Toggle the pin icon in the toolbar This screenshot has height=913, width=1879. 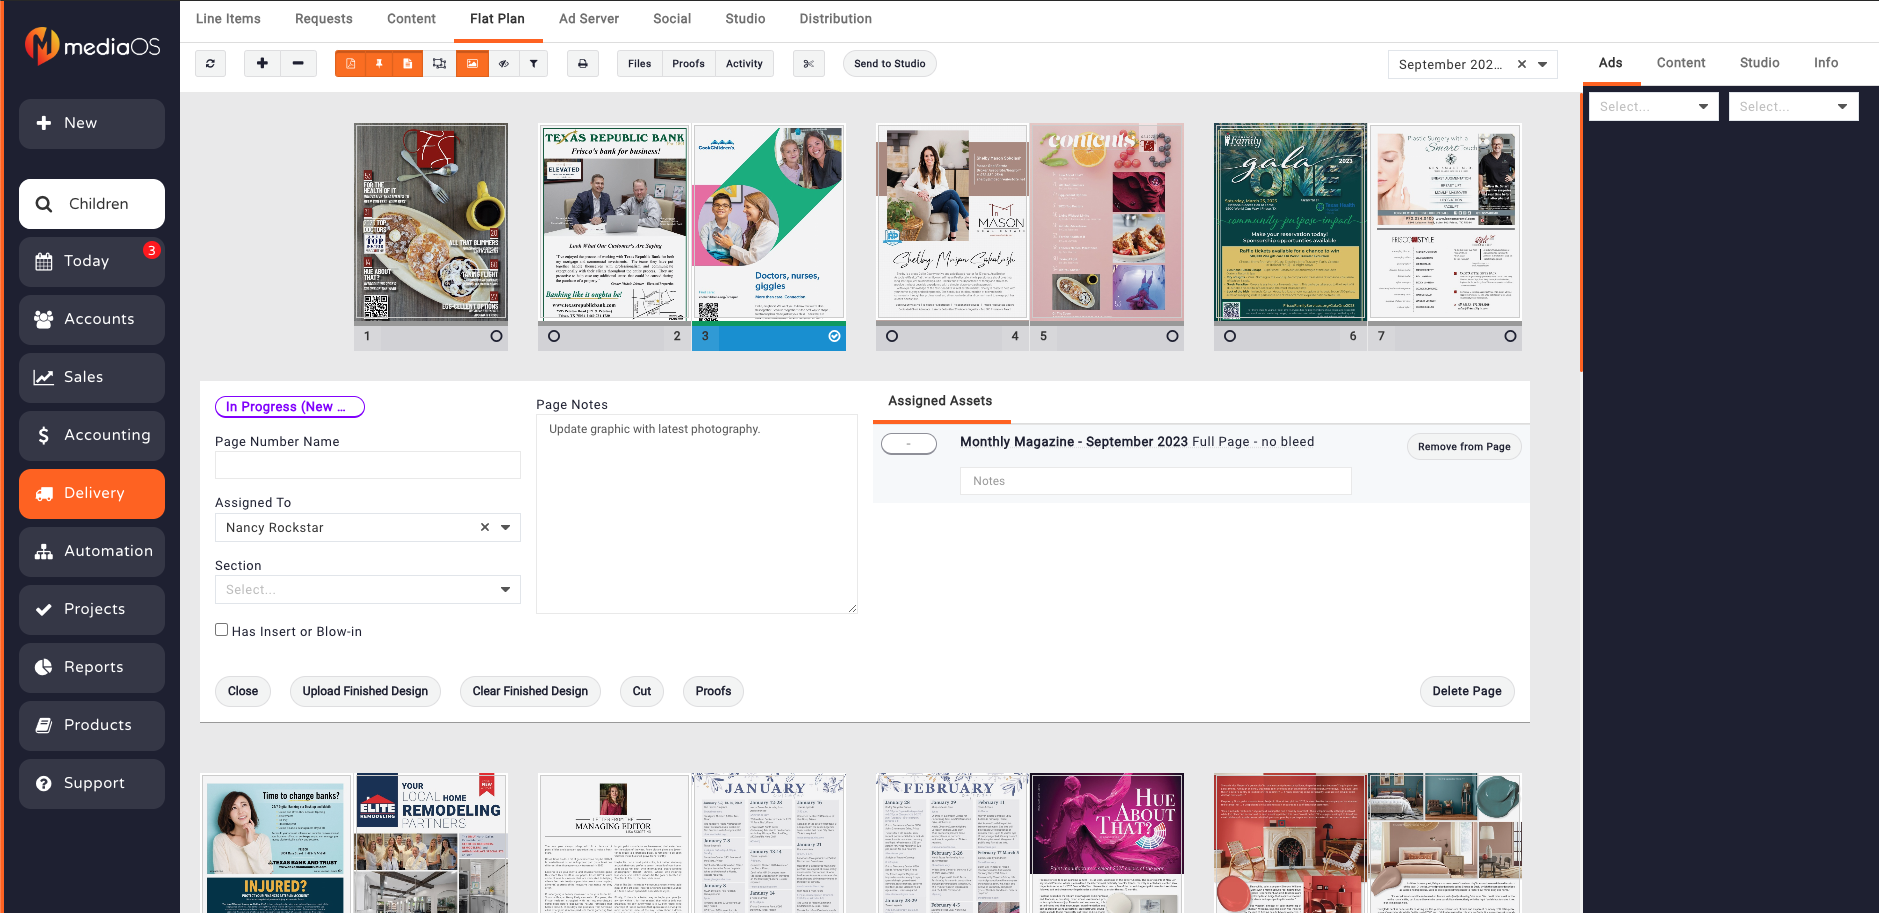tap(378, 63)
